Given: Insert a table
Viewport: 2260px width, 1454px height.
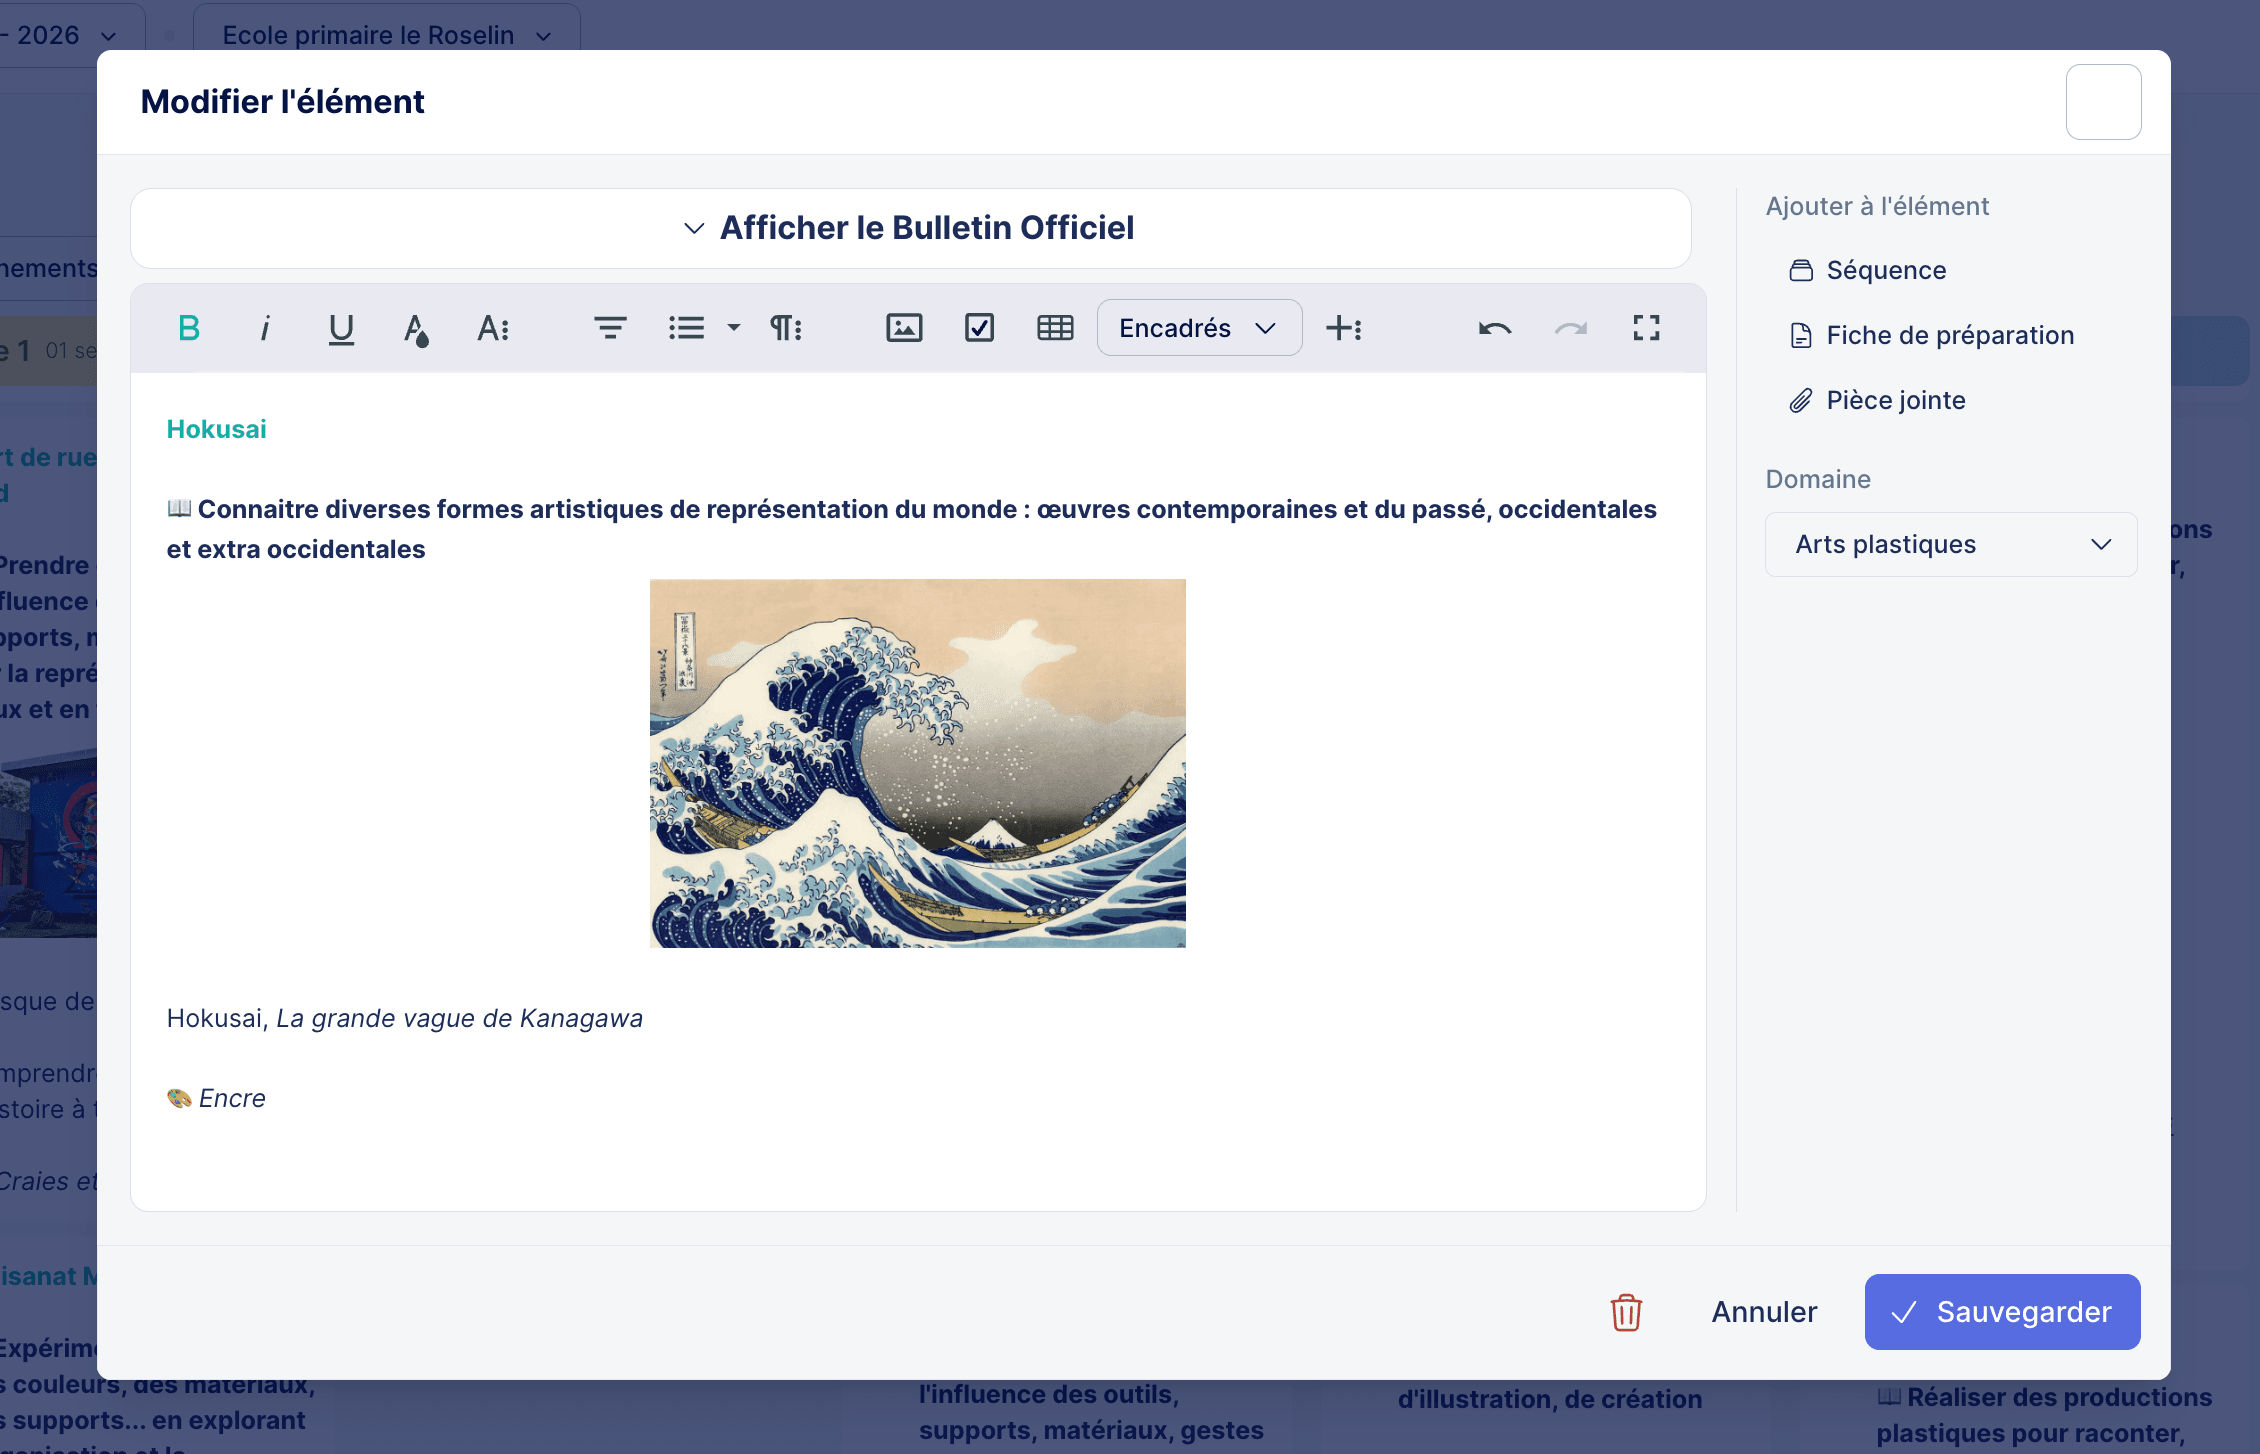Looking at the screenshot, I should (x=1056, y=327).
